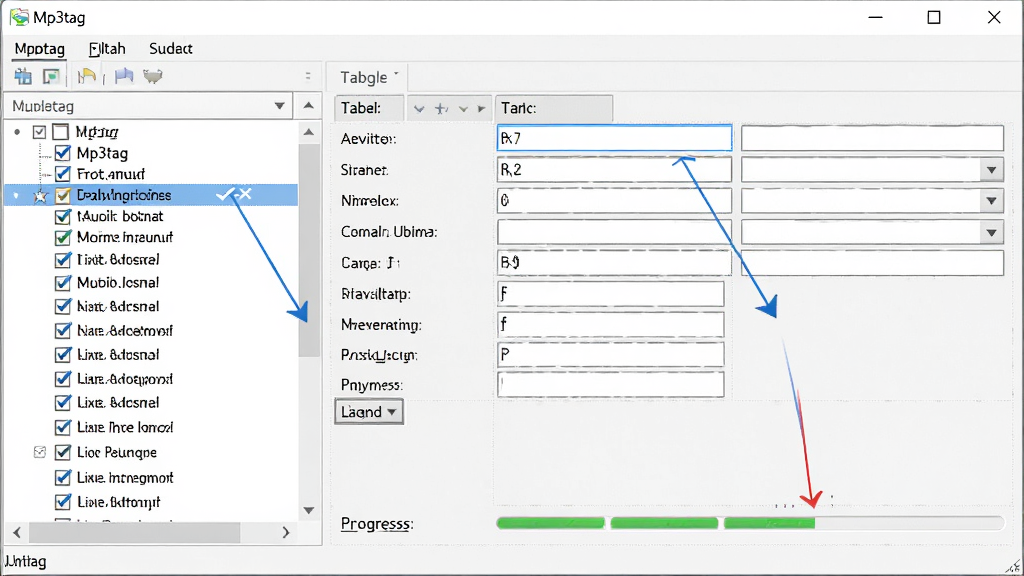The width and height of the screenshot is (1024, 576).
Task: Click the Progresss label
Action: coord(377,524)
